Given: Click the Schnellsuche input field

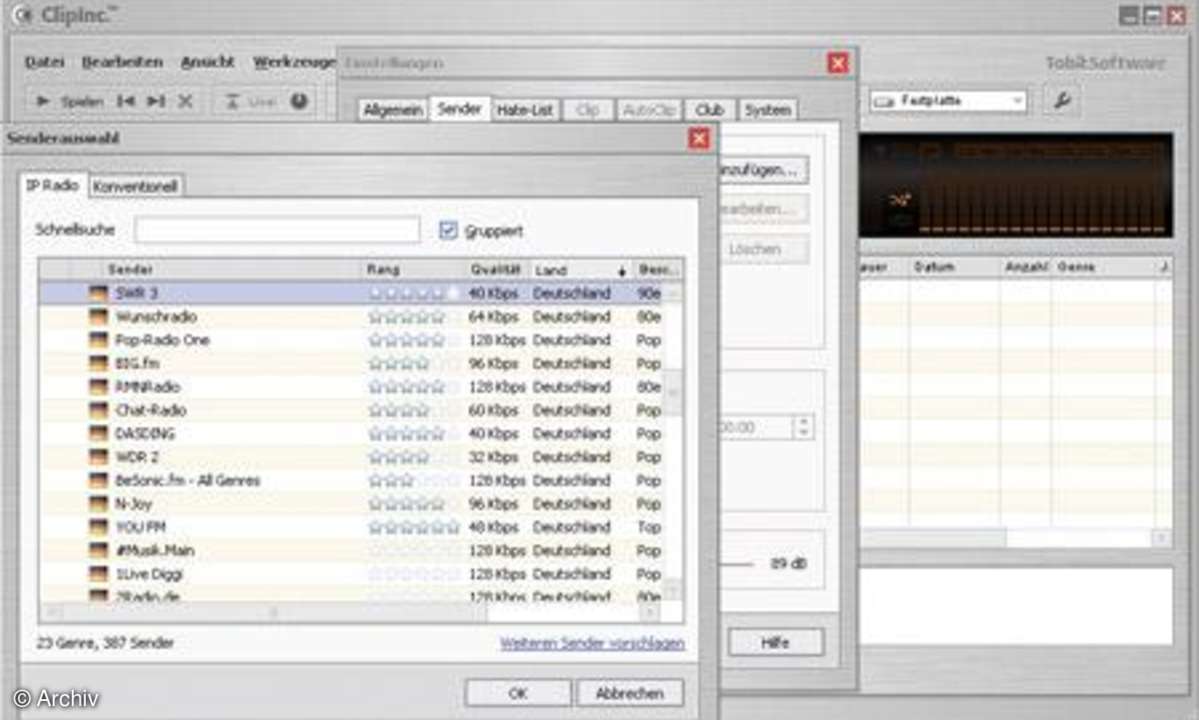Looking at the screenshot, I should (277, 229).
